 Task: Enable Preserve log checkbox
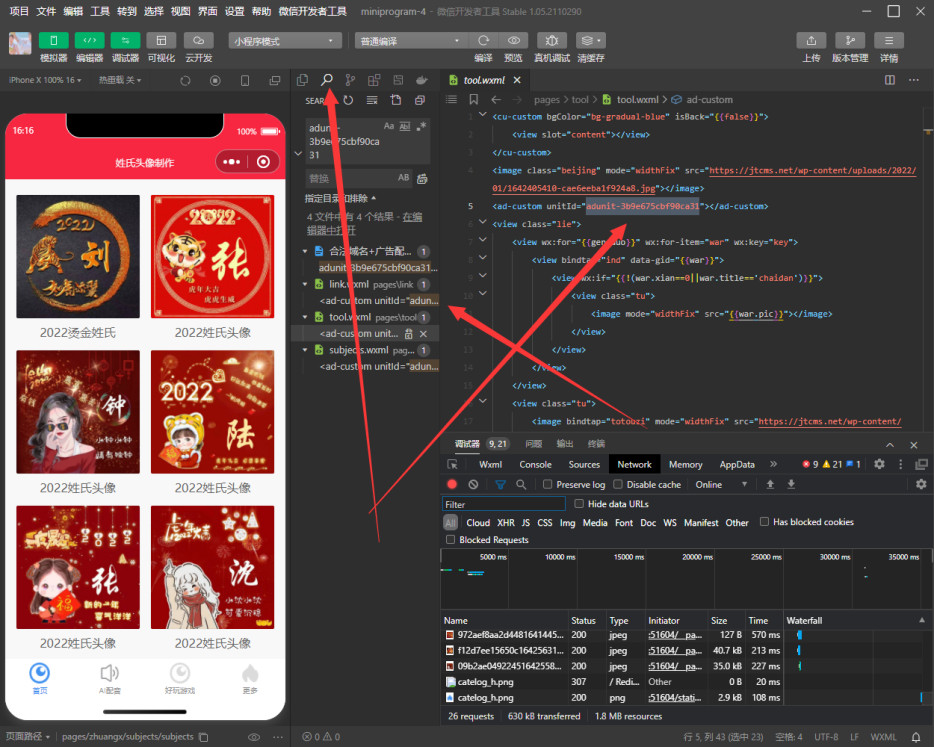[547, 484]
